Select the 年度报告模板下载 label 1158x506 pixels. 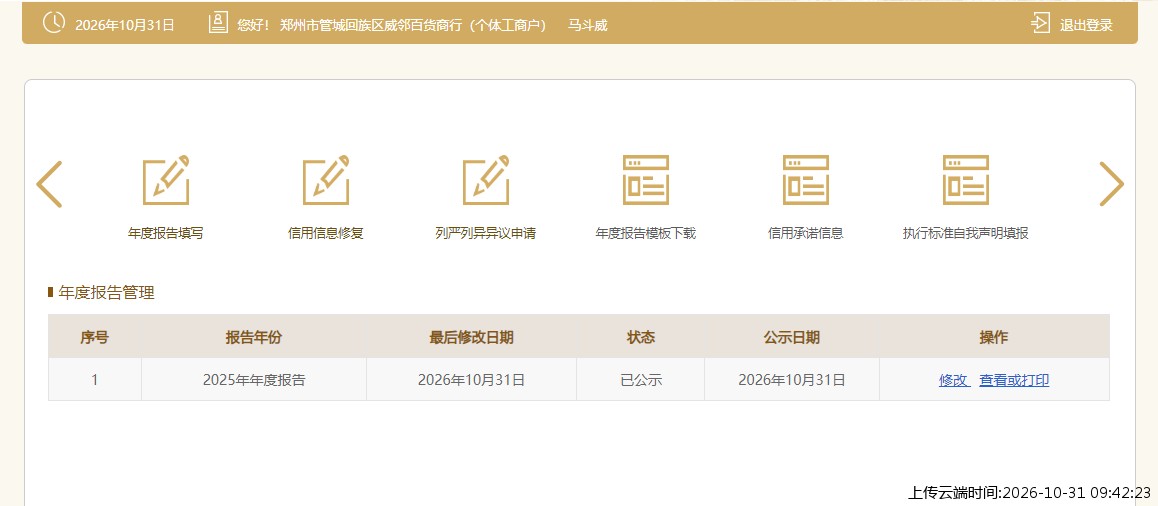(645, 233)
